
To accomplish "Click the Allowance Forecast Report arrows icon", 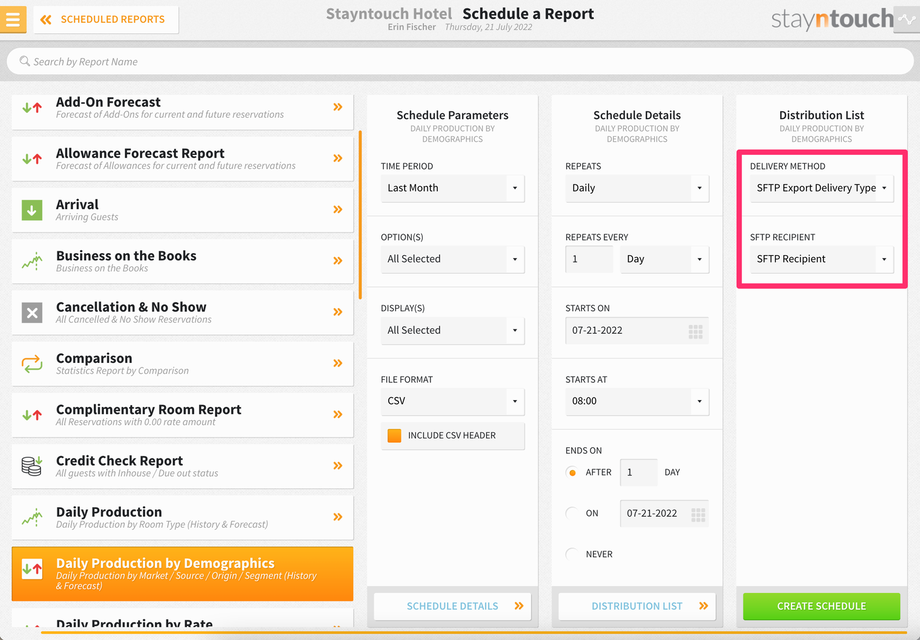I will [x=32, y=158].
